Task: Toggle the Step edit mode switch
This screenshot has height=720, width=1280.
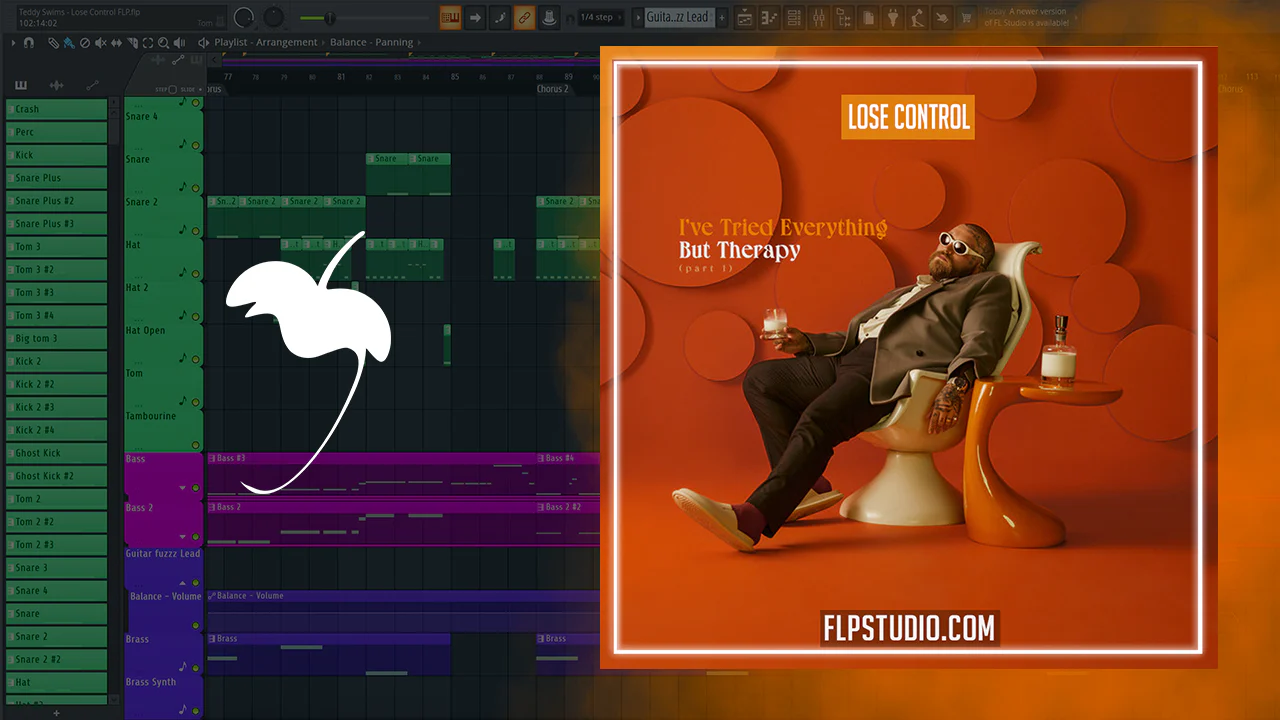Action: coord(172,89)
